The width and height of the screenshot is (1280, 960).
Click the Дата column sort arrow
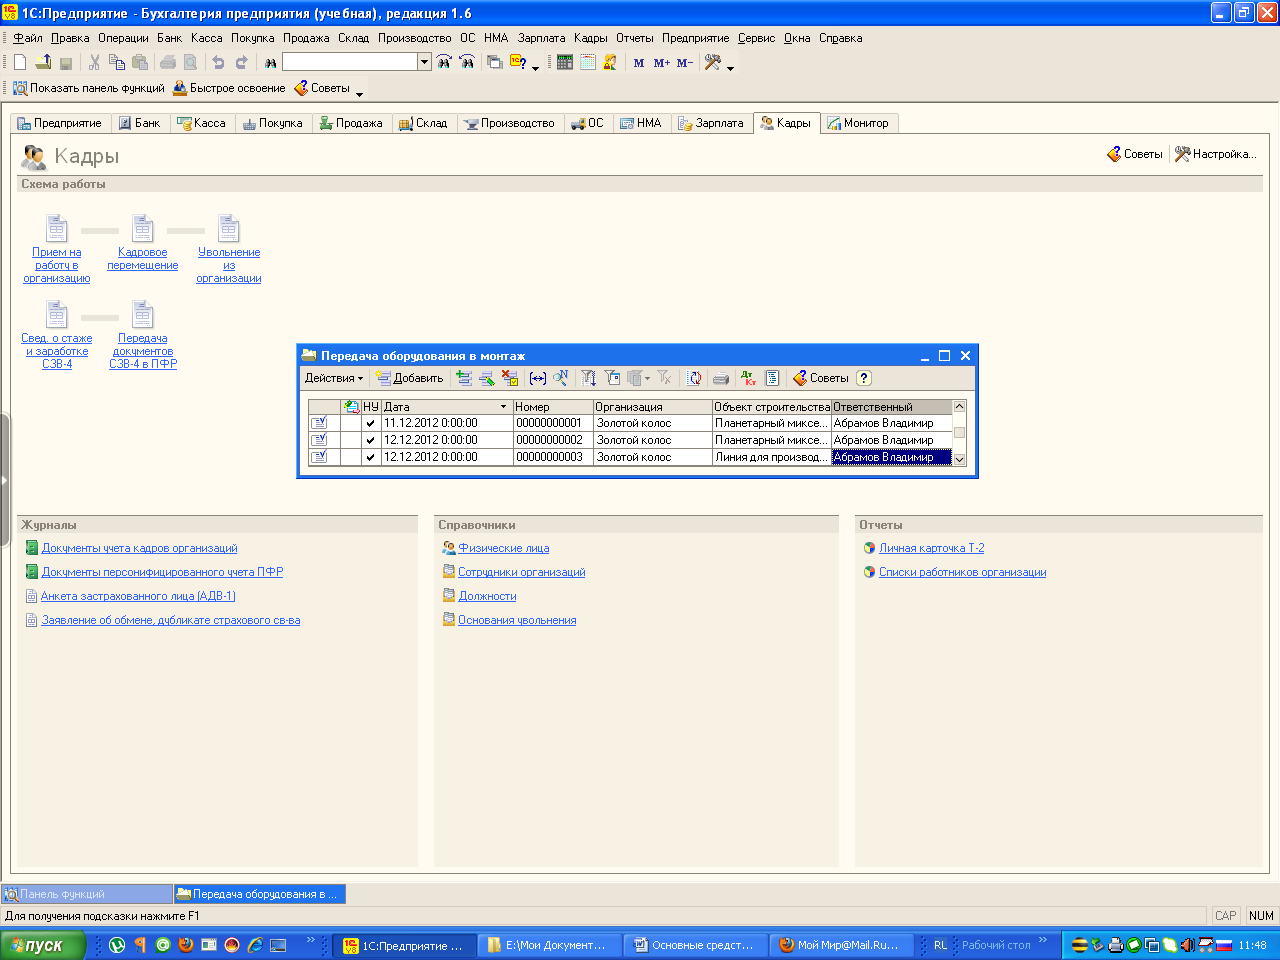(x=504, y=407)
